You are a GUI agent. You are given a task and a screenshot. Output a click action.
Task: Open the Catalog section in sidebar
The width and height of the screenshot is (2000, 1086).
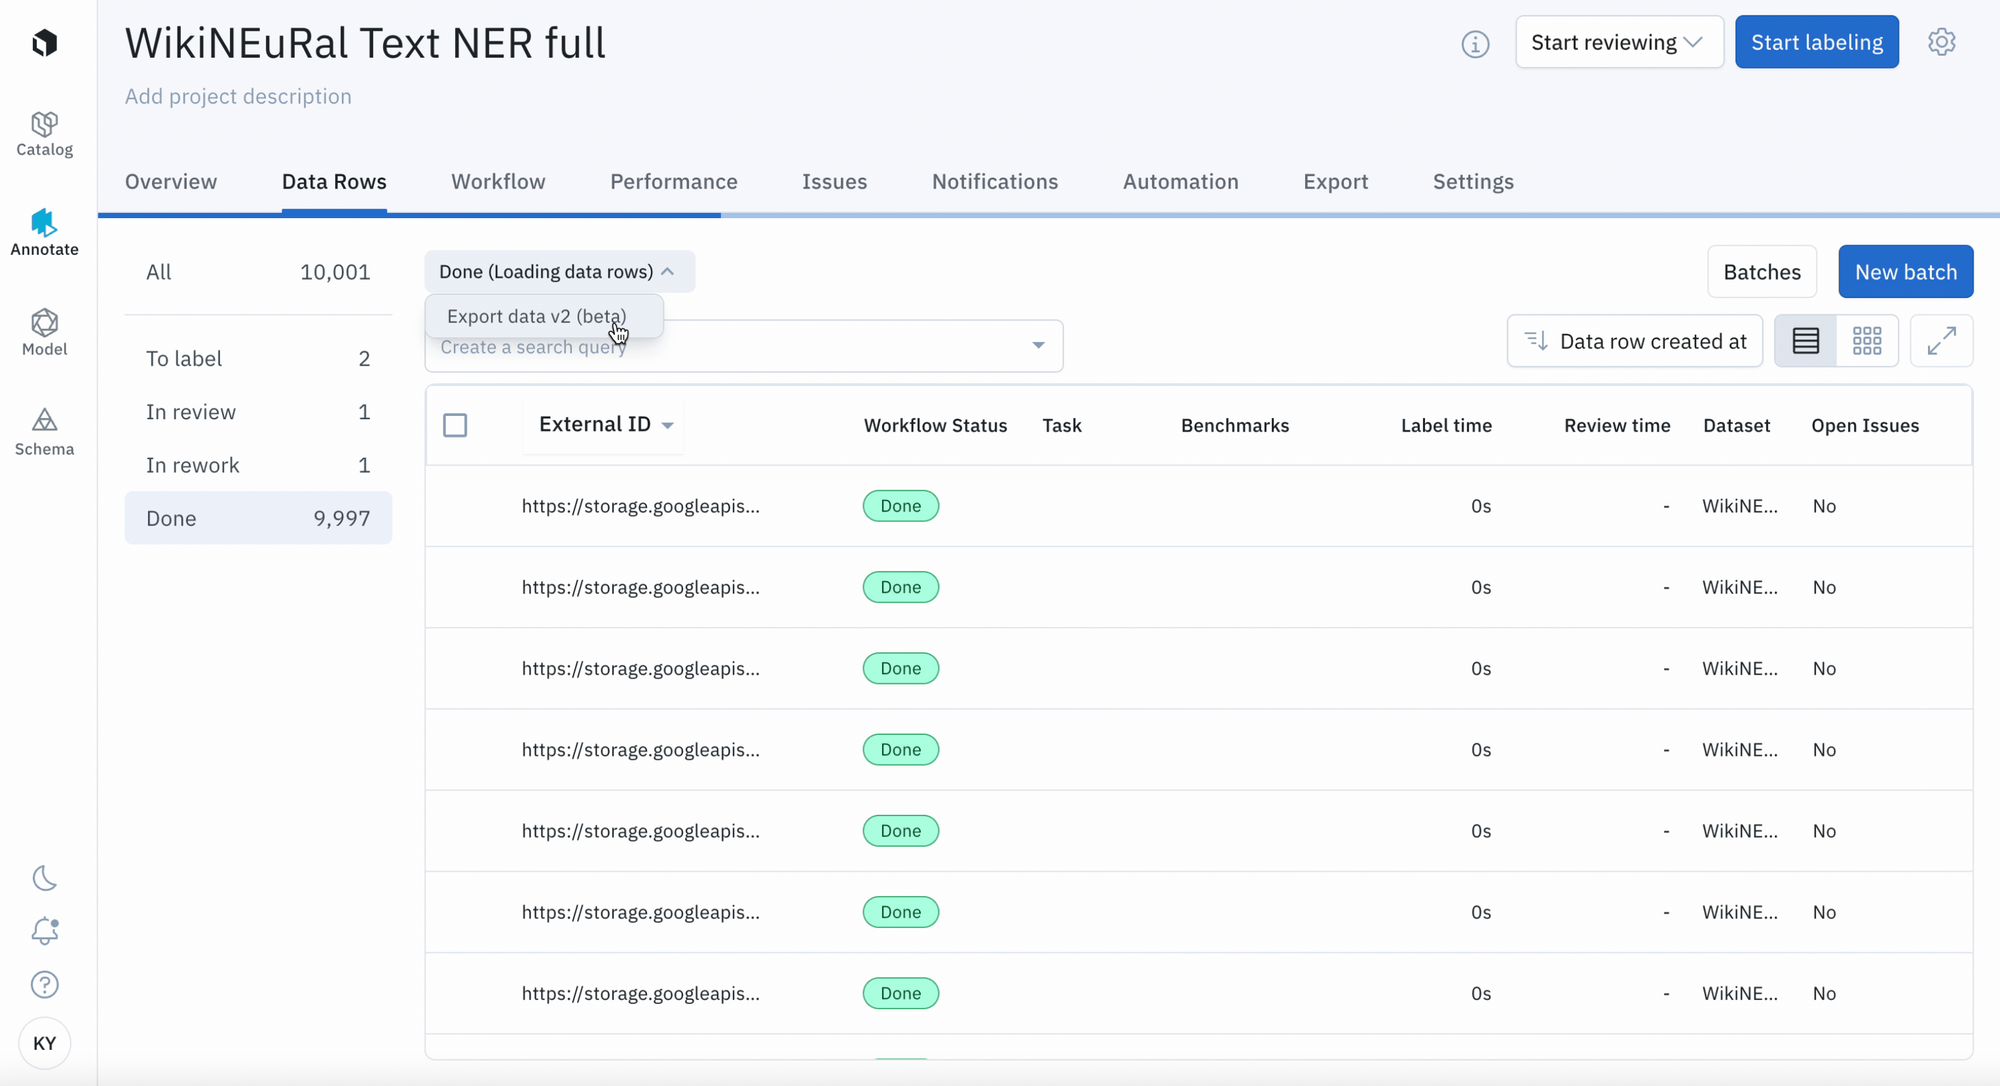click(x=44, y=134)
